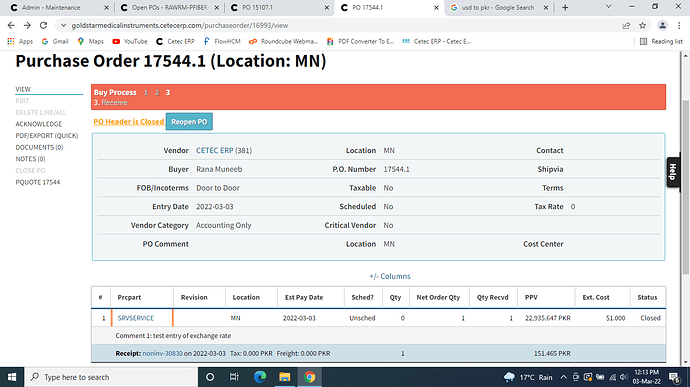Open the Roundcube Webmail bookmark
This screenshot has width=690, height=387.
[283, 41]
